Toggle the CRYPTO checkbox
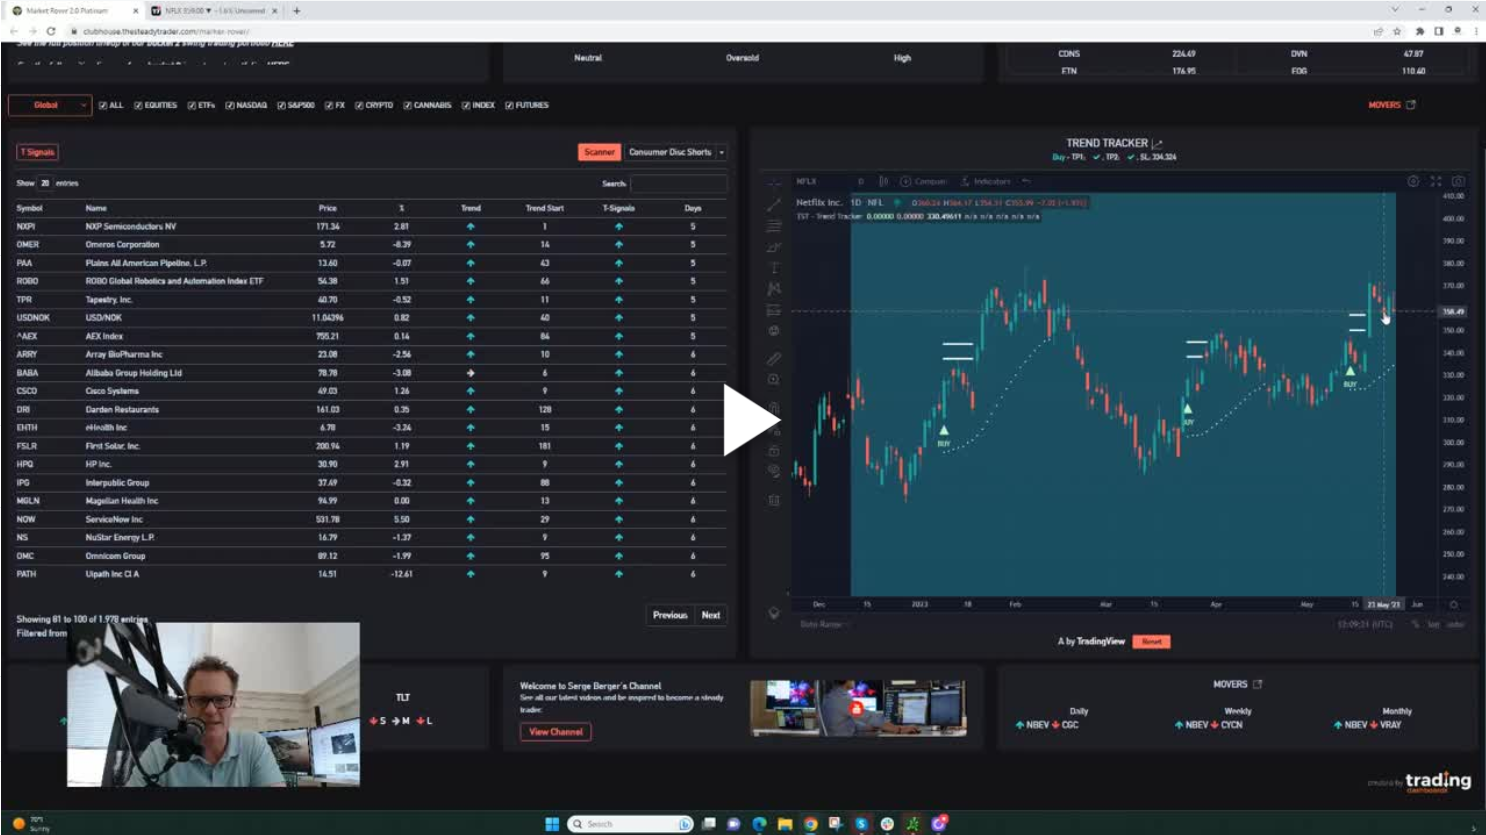 pyautogui.click(x=359, y=105)
